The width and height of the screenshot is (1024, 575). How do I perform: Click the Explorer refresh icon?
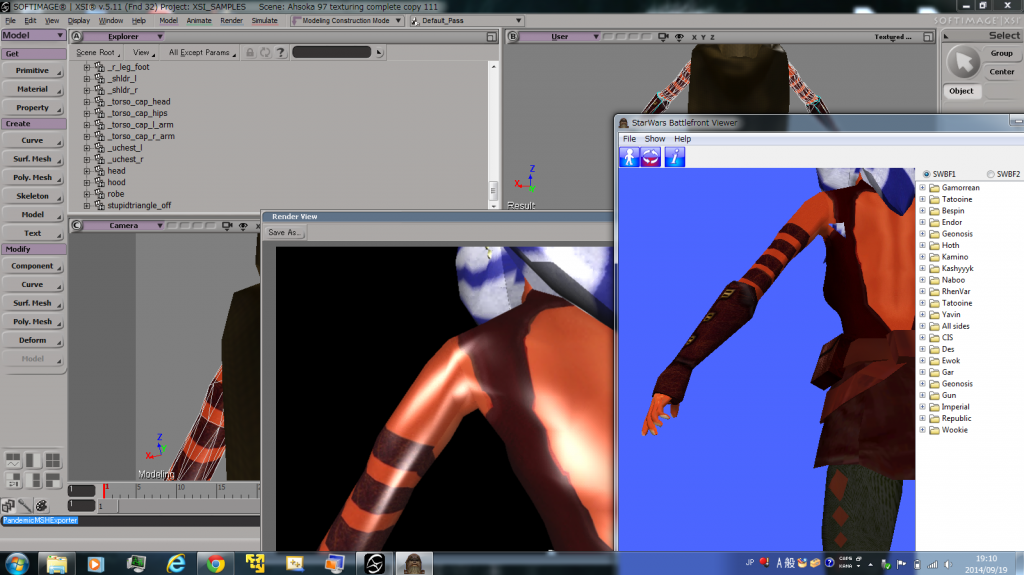coord(265,52)
